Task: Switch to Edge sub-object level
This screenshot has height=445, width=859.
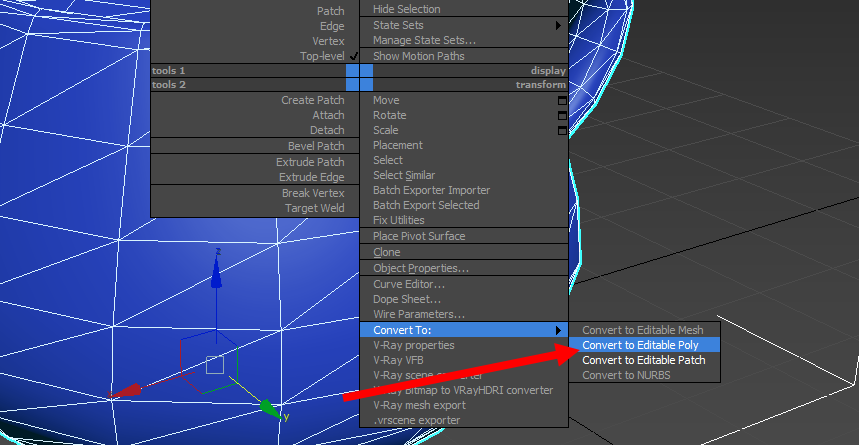Action: point(332,26)
